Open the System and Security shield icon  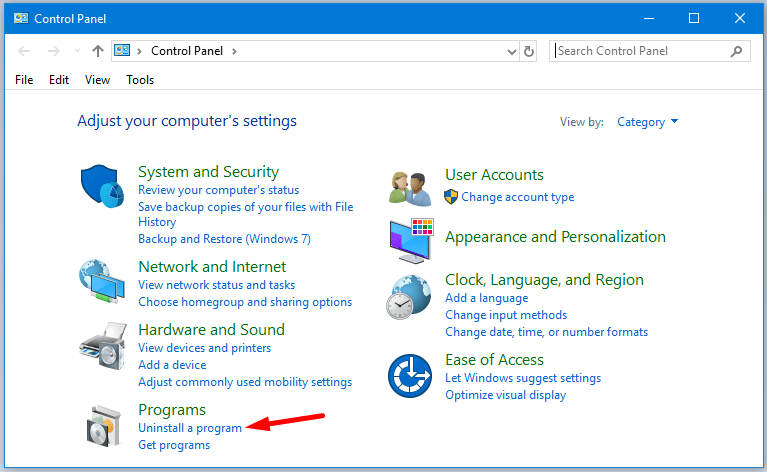(x=103, y=186)
